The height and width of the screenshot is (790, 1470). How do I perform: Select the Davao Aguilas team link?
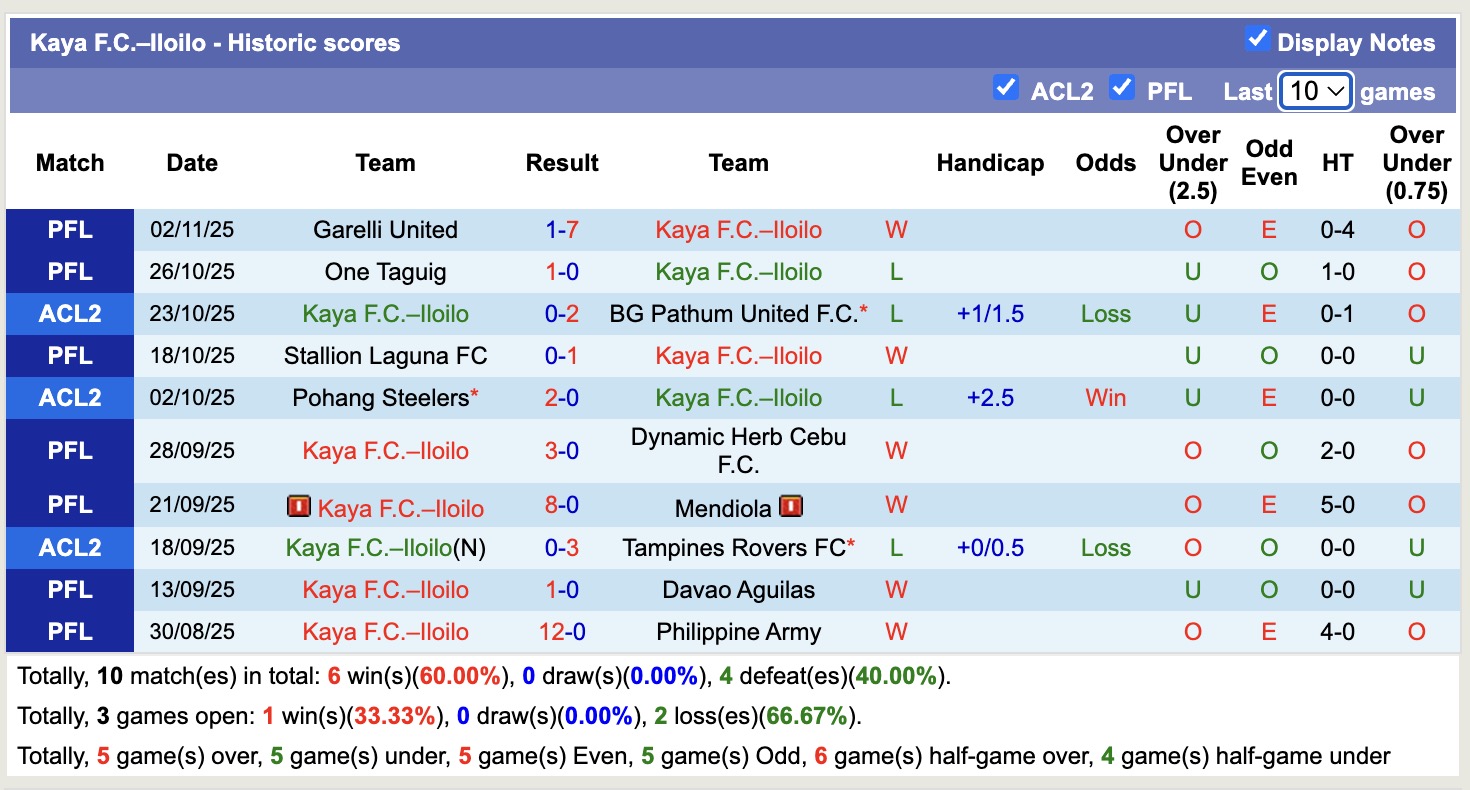738,590
